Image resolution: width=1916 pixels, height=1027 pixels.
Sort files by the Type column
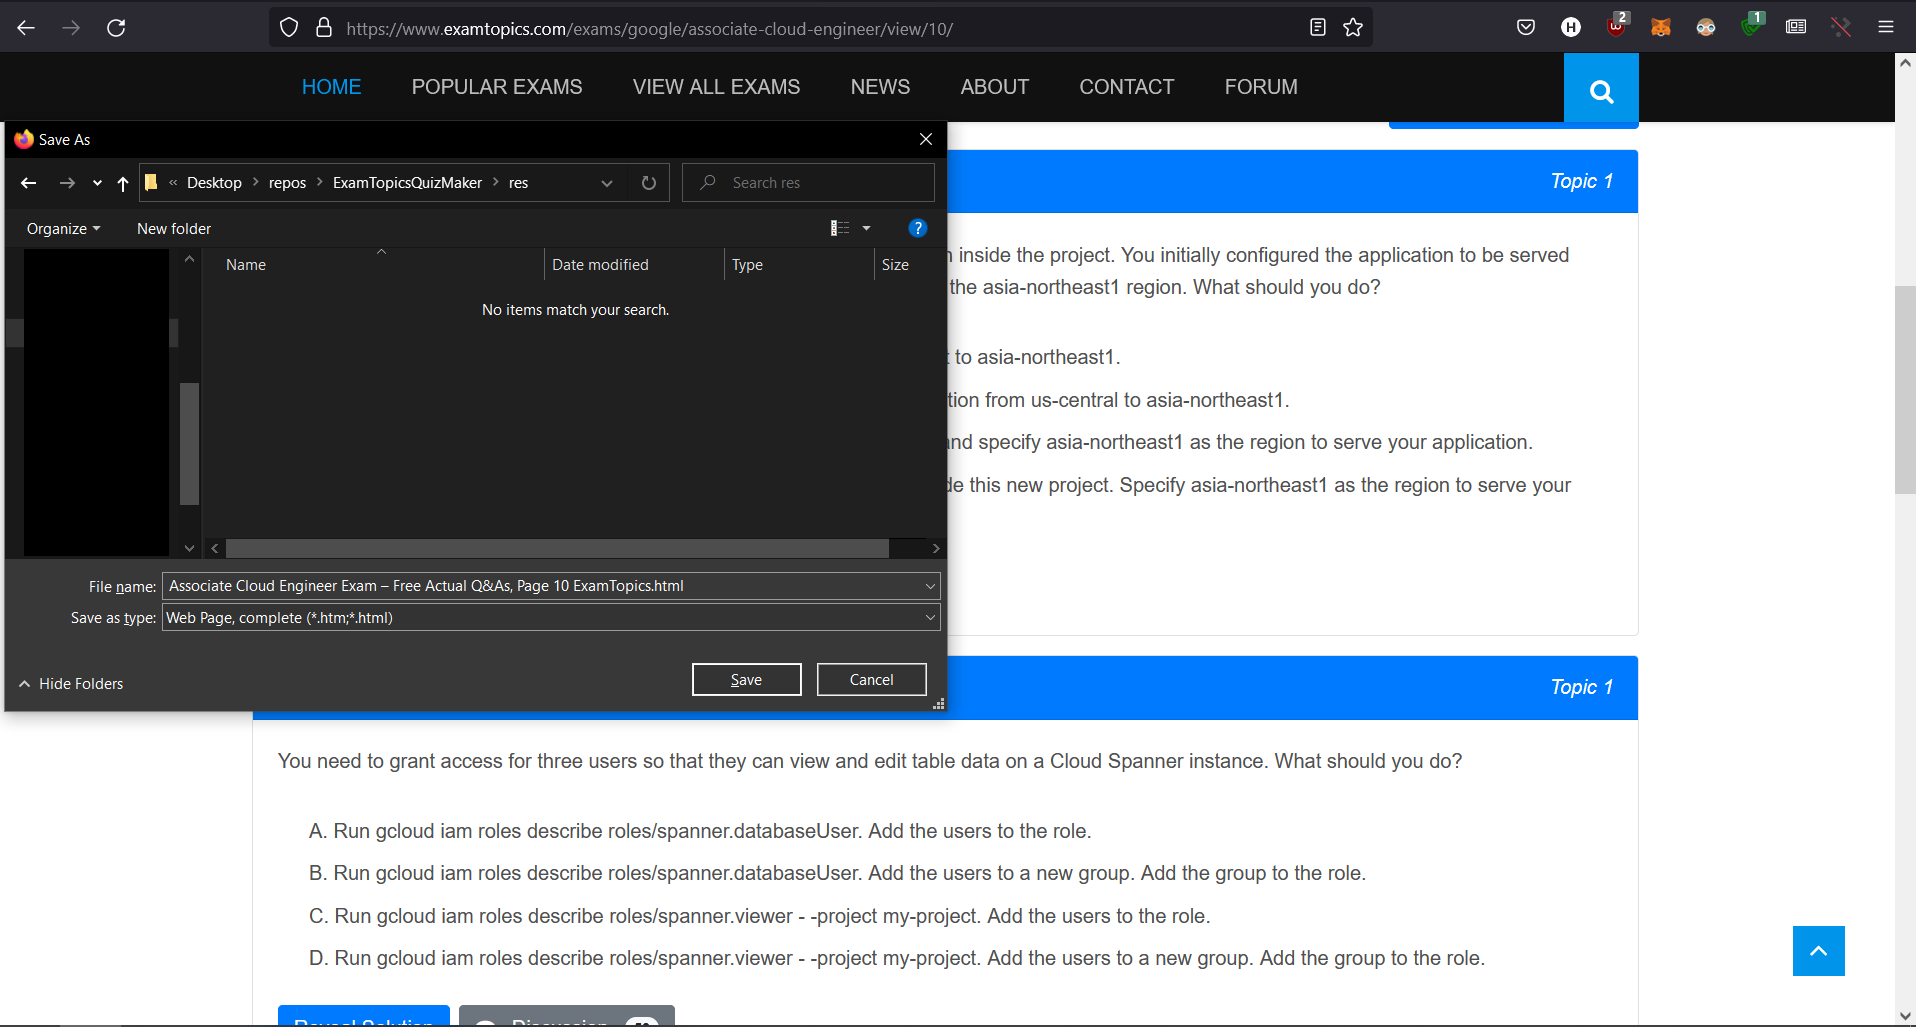click(799, 265)
